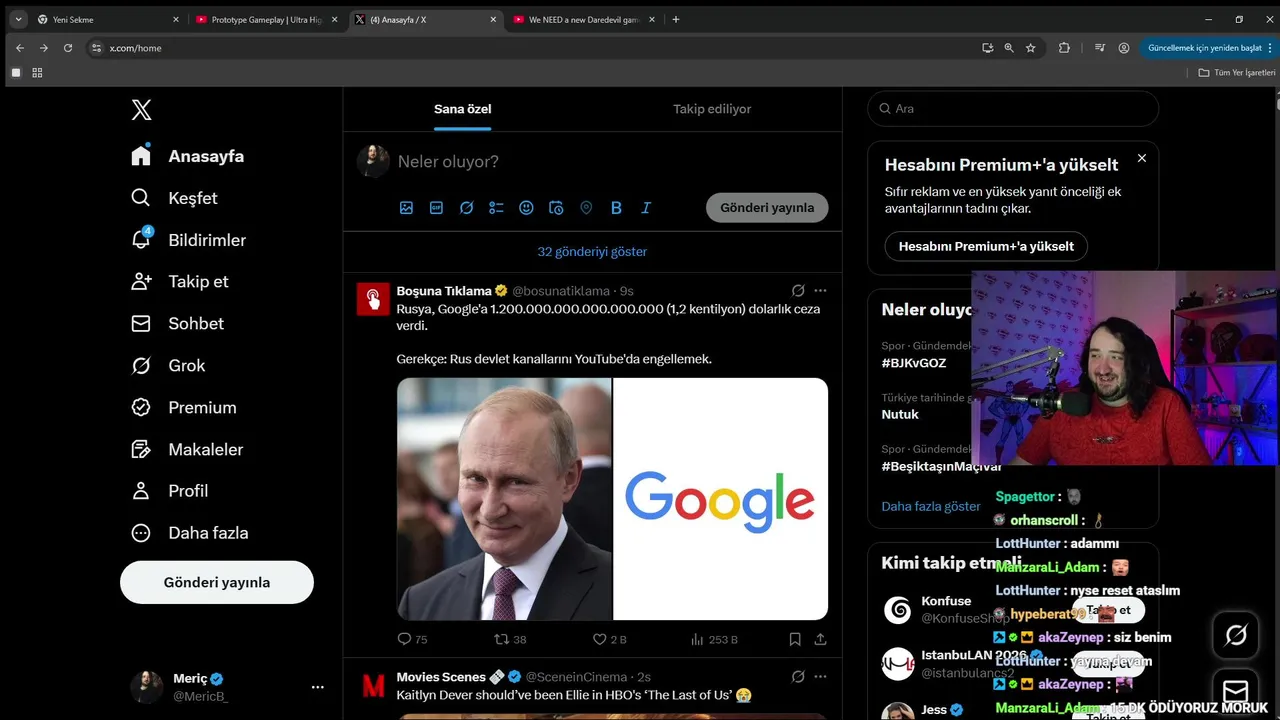Open Nutuk trending topic
The image size is (1280, 720).
(x=900, y=414)
